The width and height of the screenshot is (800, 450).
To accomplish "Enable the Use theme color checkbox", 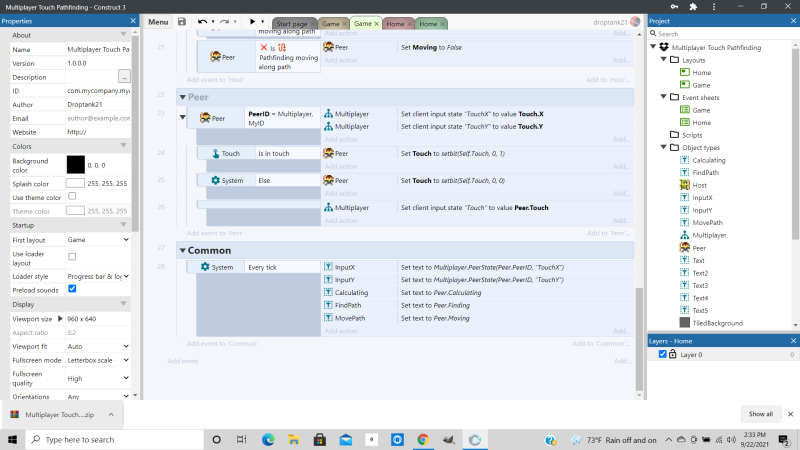I will tap(72, 196).
